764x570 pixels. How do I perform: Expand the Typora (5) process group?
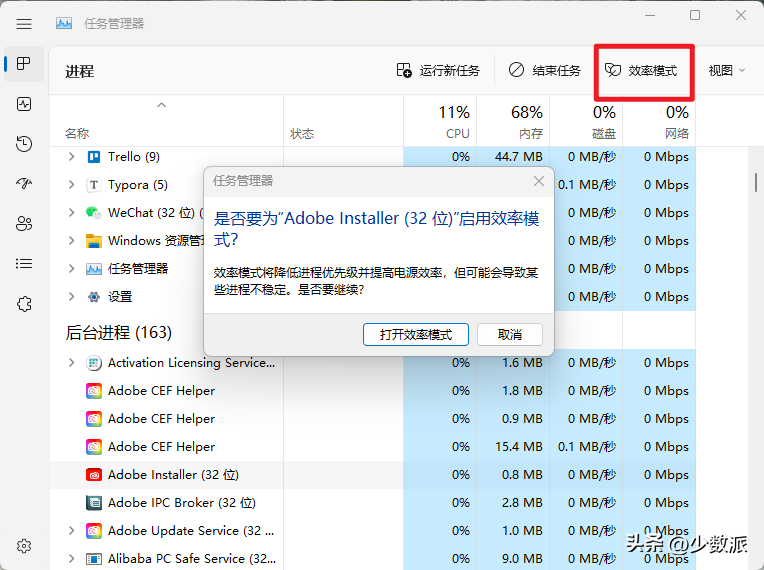[x=71, y=185]
